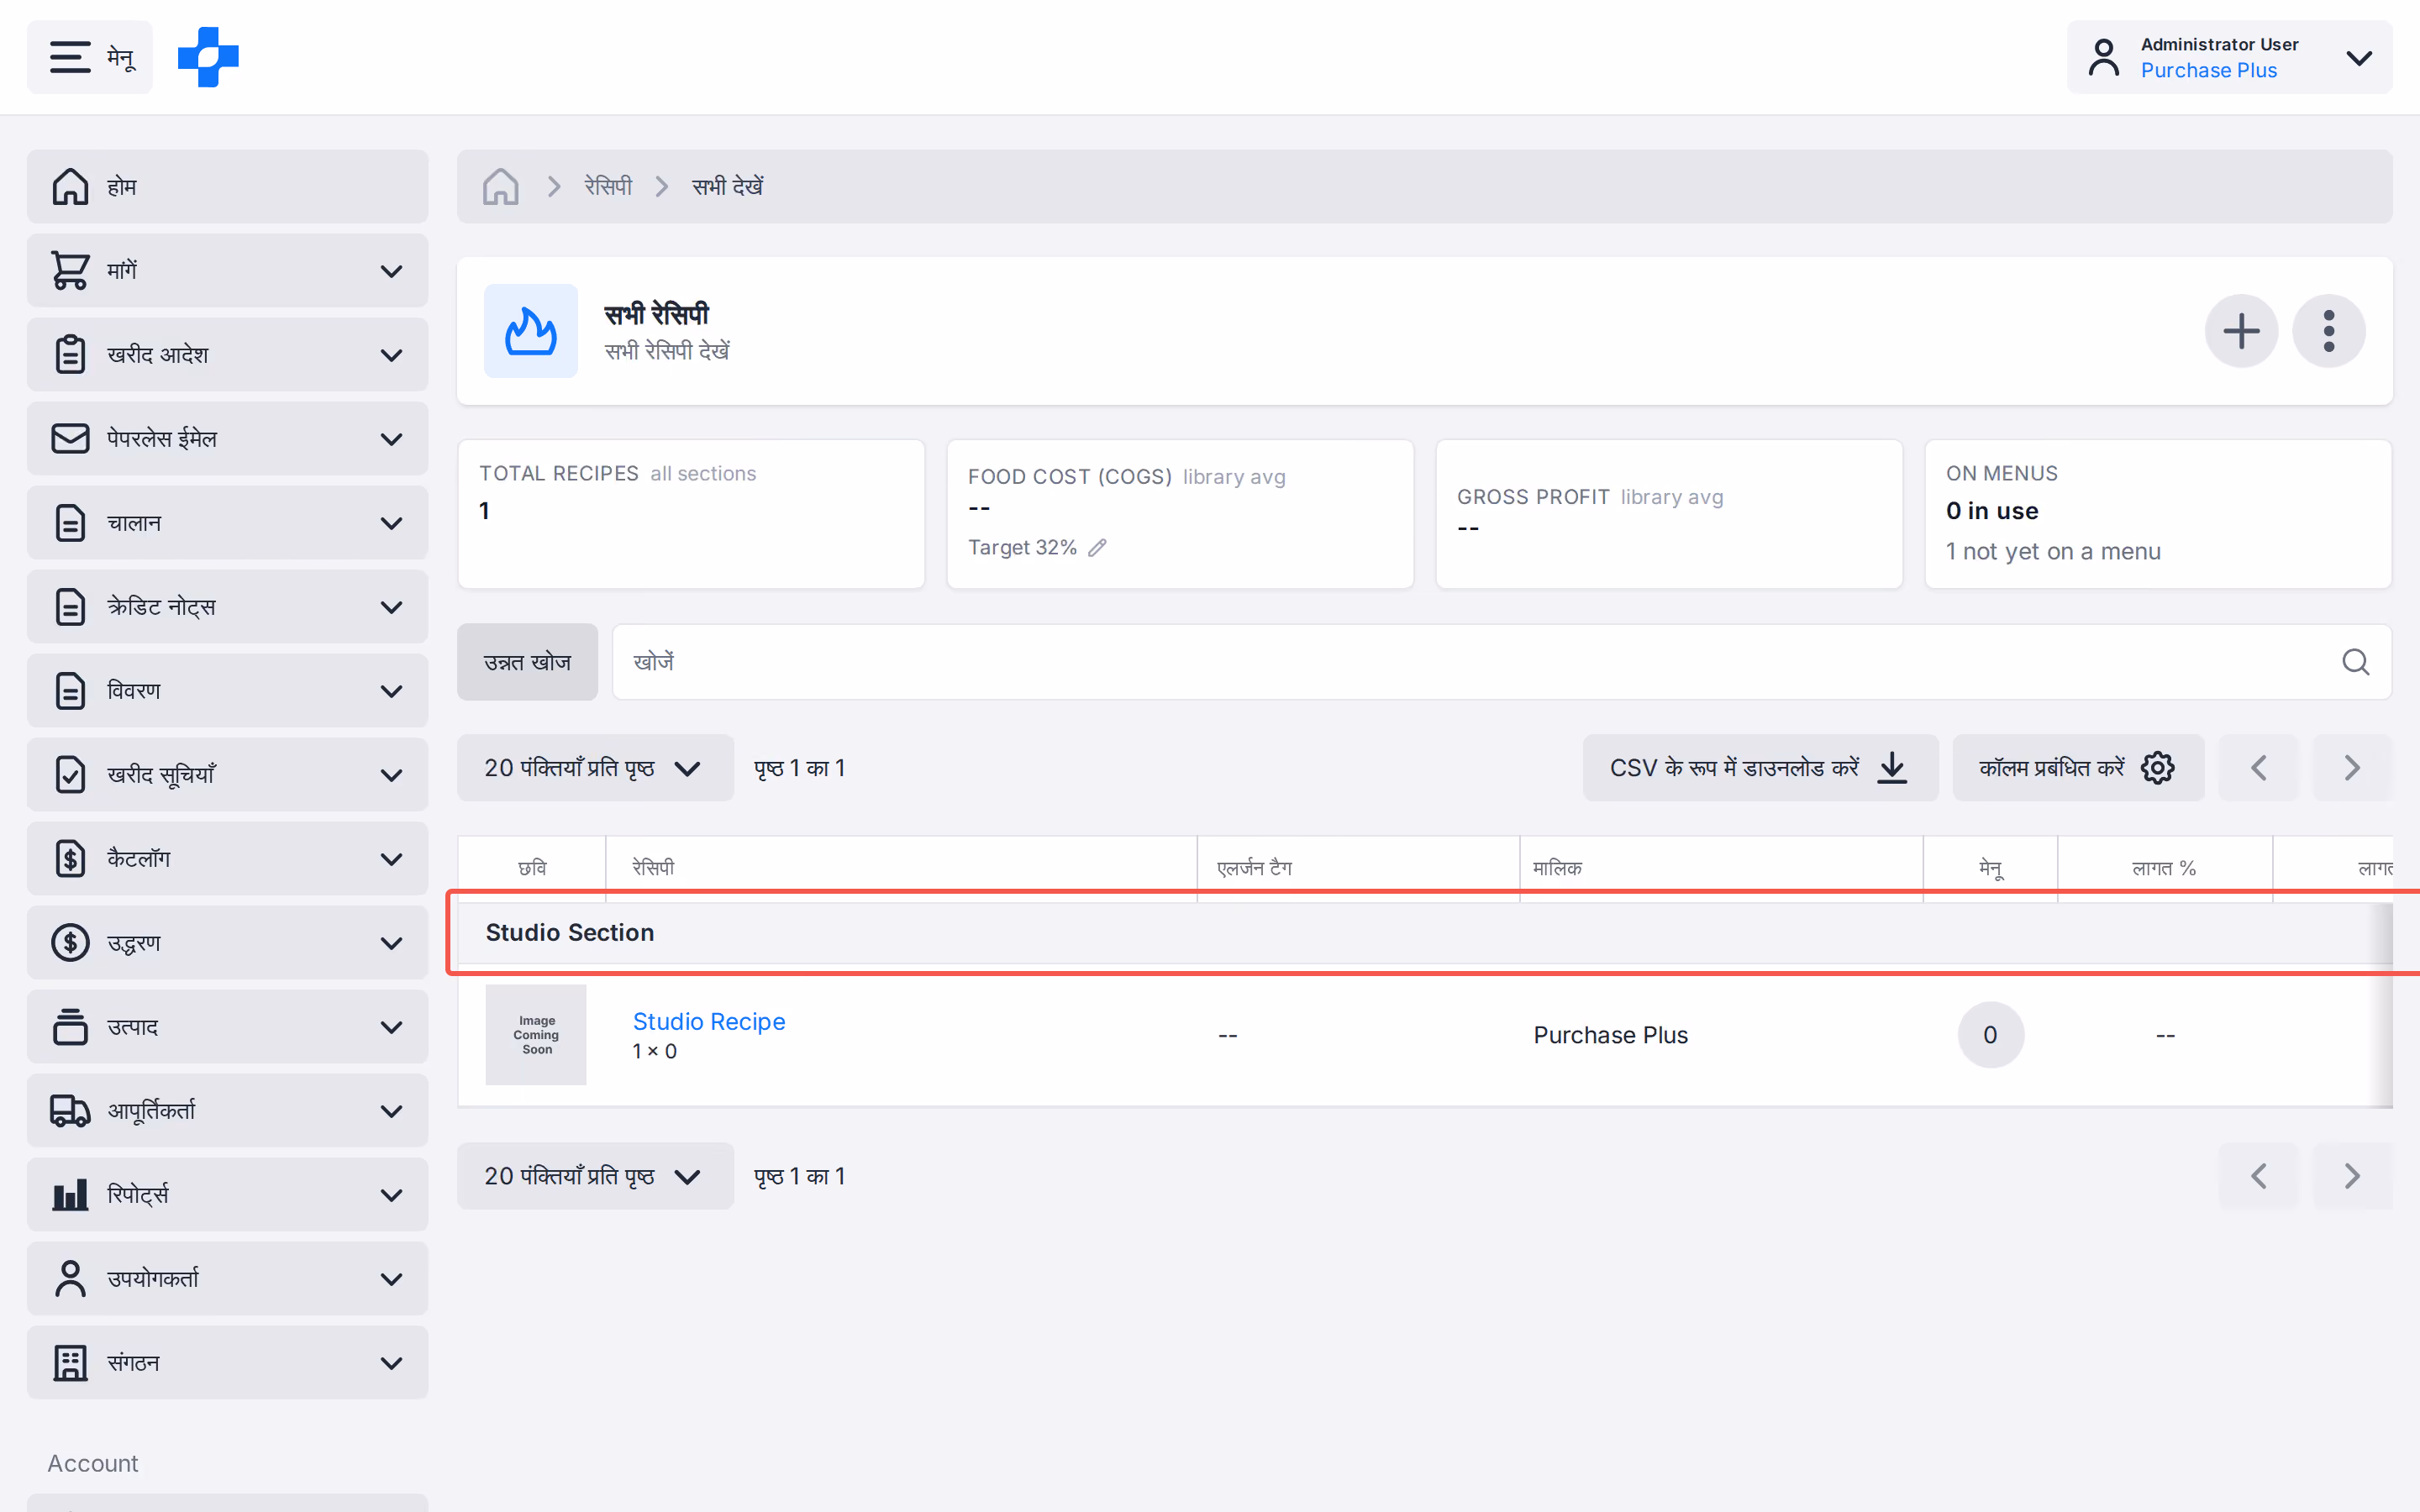Go to next page with bottom arrow
The image size is (2420, 1512).
point(2352,1176)
